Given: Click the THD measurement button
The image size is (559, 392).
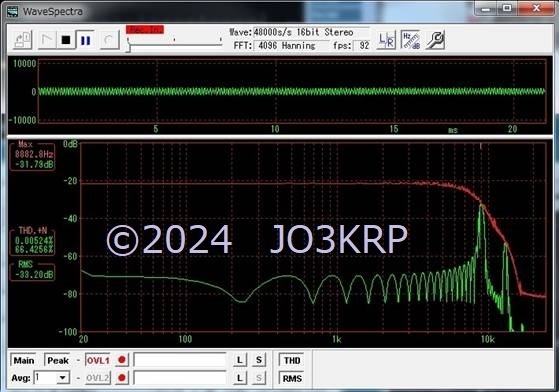Looking at the screenshot, I should click(292, 360).
